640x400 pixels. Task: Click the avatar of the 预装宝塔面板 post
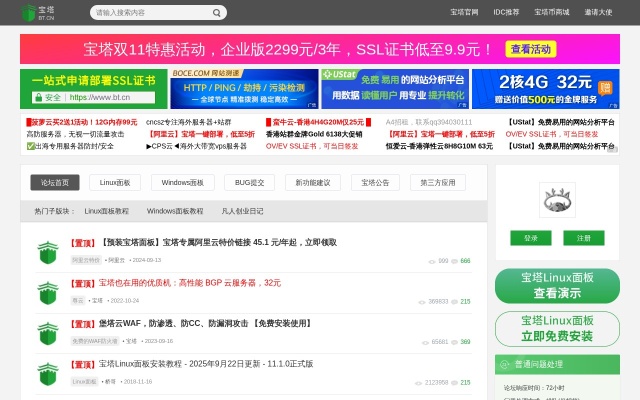(48, 251)
